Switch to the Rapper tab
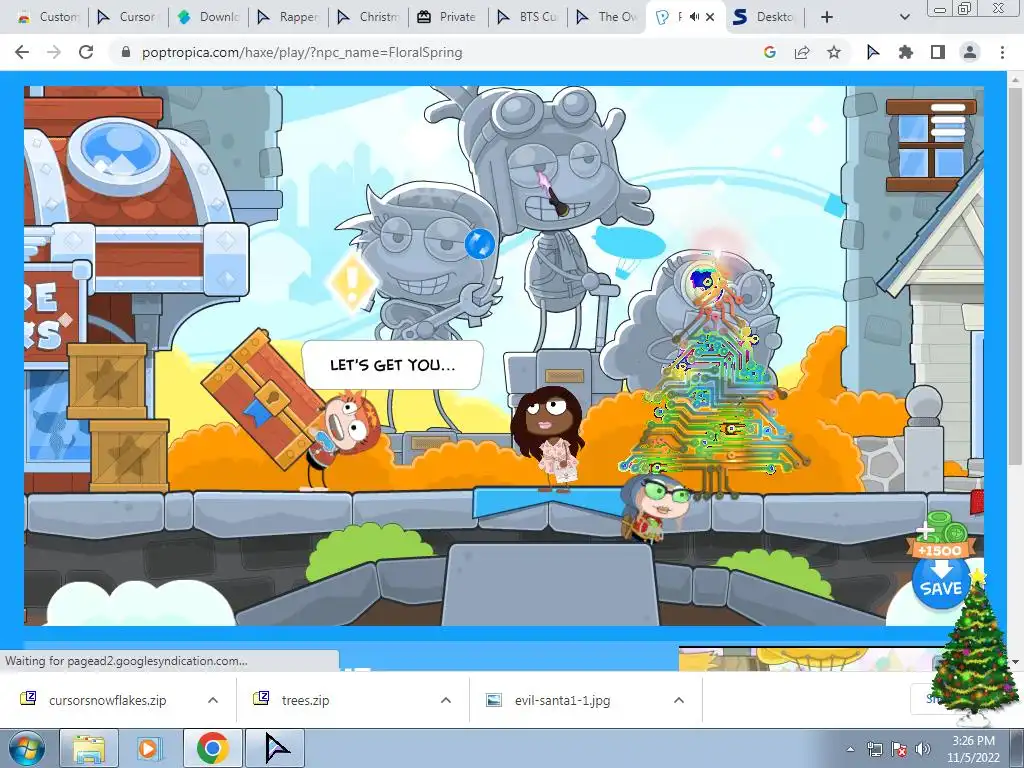The height and width of the screenshot is (768, 1024). point(289,17)
